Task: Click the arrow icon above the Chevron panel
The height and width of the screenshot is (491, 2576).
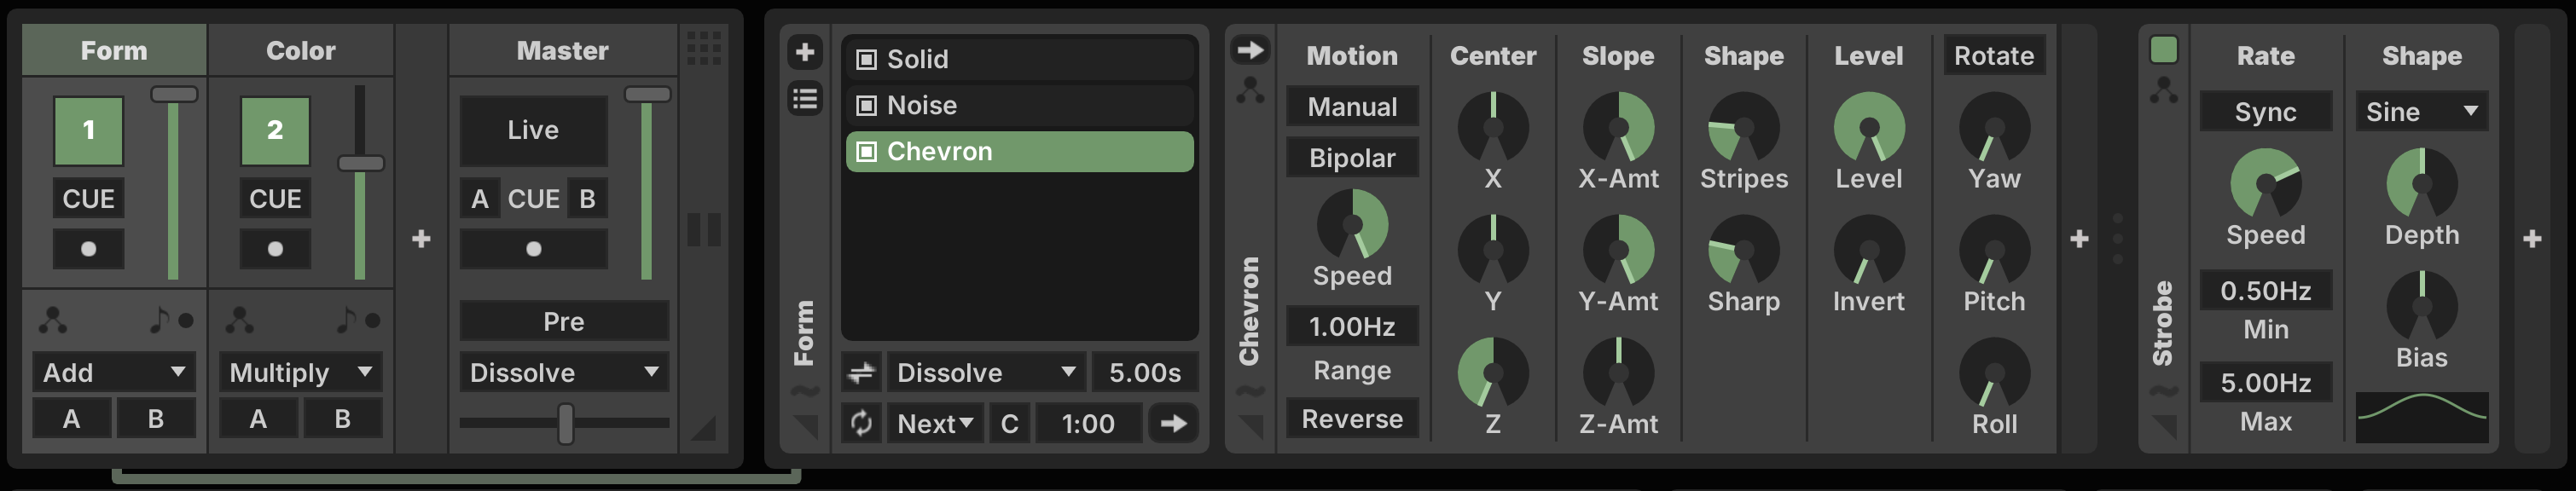Action: (1250, 50)
